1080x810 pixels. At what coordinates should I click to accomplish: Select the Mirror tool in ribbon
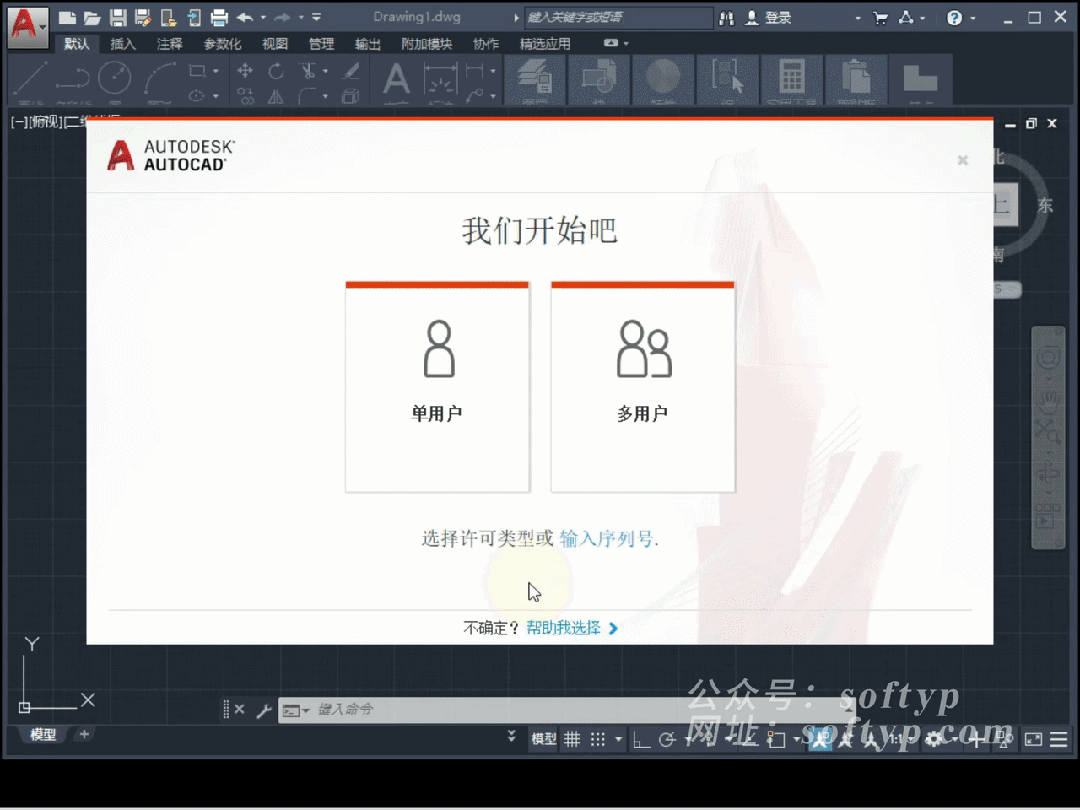click(x=276, y=96)
